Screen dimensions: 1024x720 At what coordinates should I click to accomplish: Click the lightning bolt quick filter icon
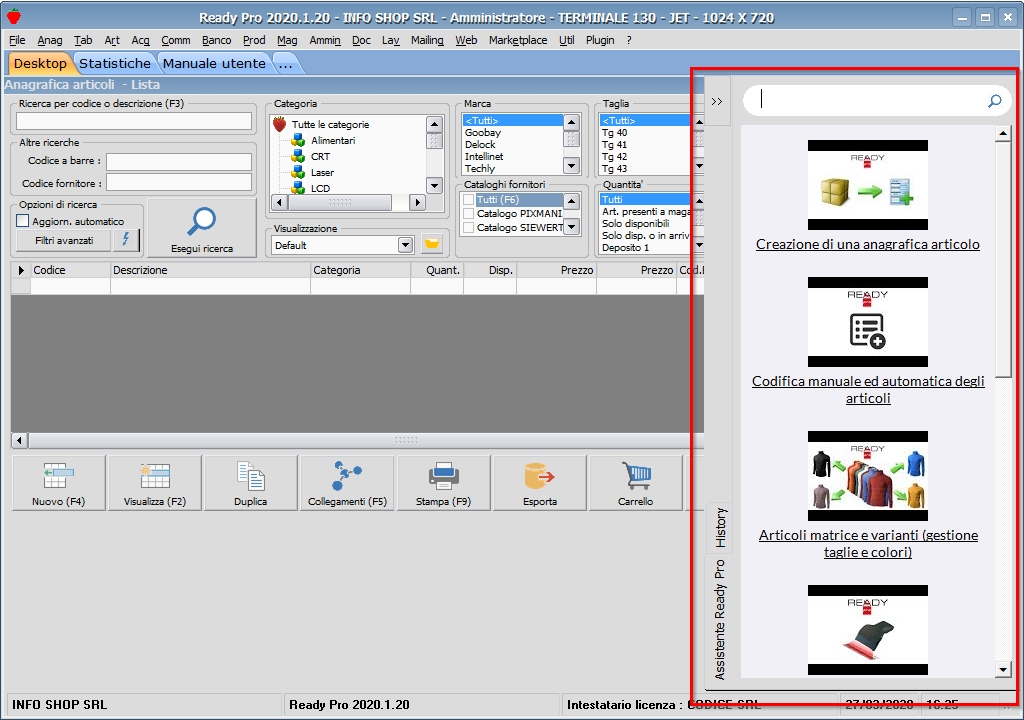coord(126,240)
